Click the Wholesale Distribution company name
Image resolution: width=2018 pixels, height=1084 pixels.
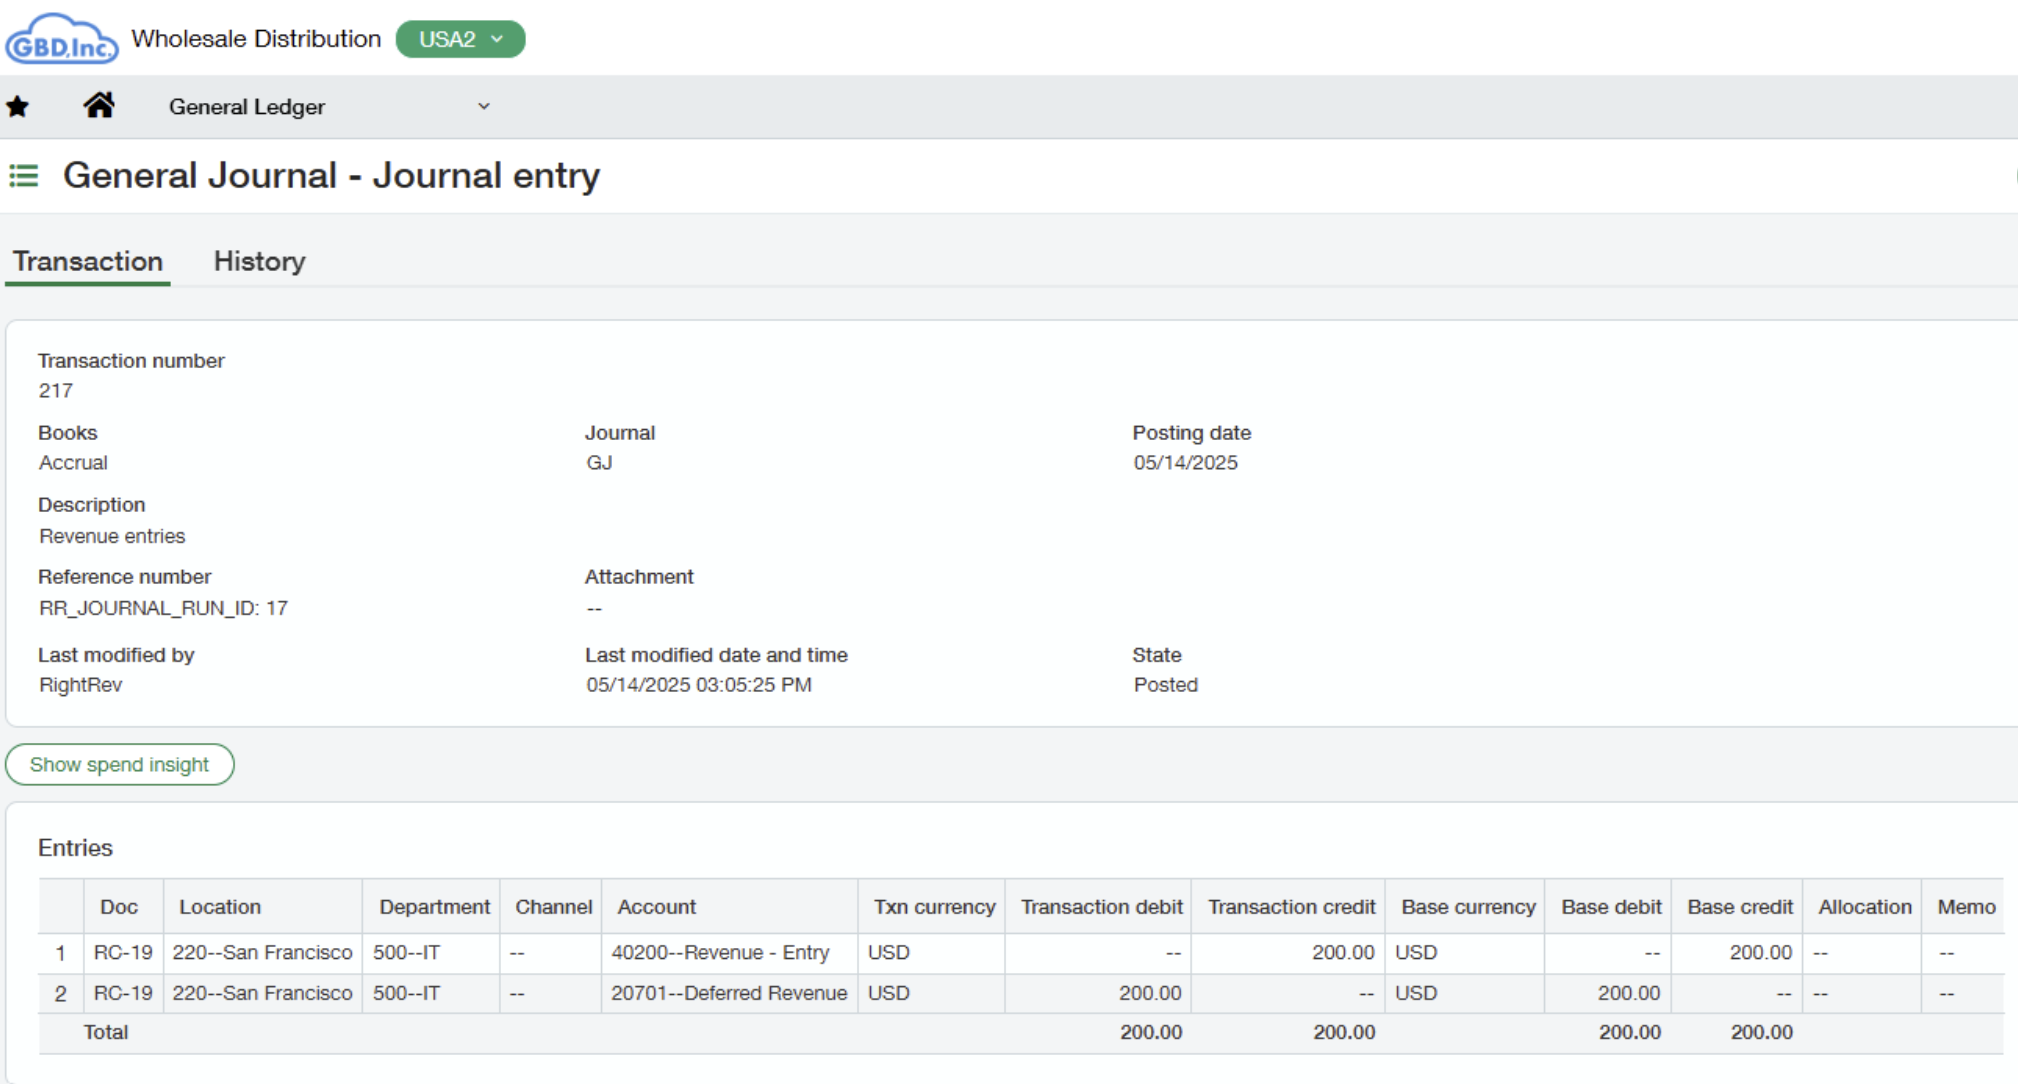pos(256,39)
